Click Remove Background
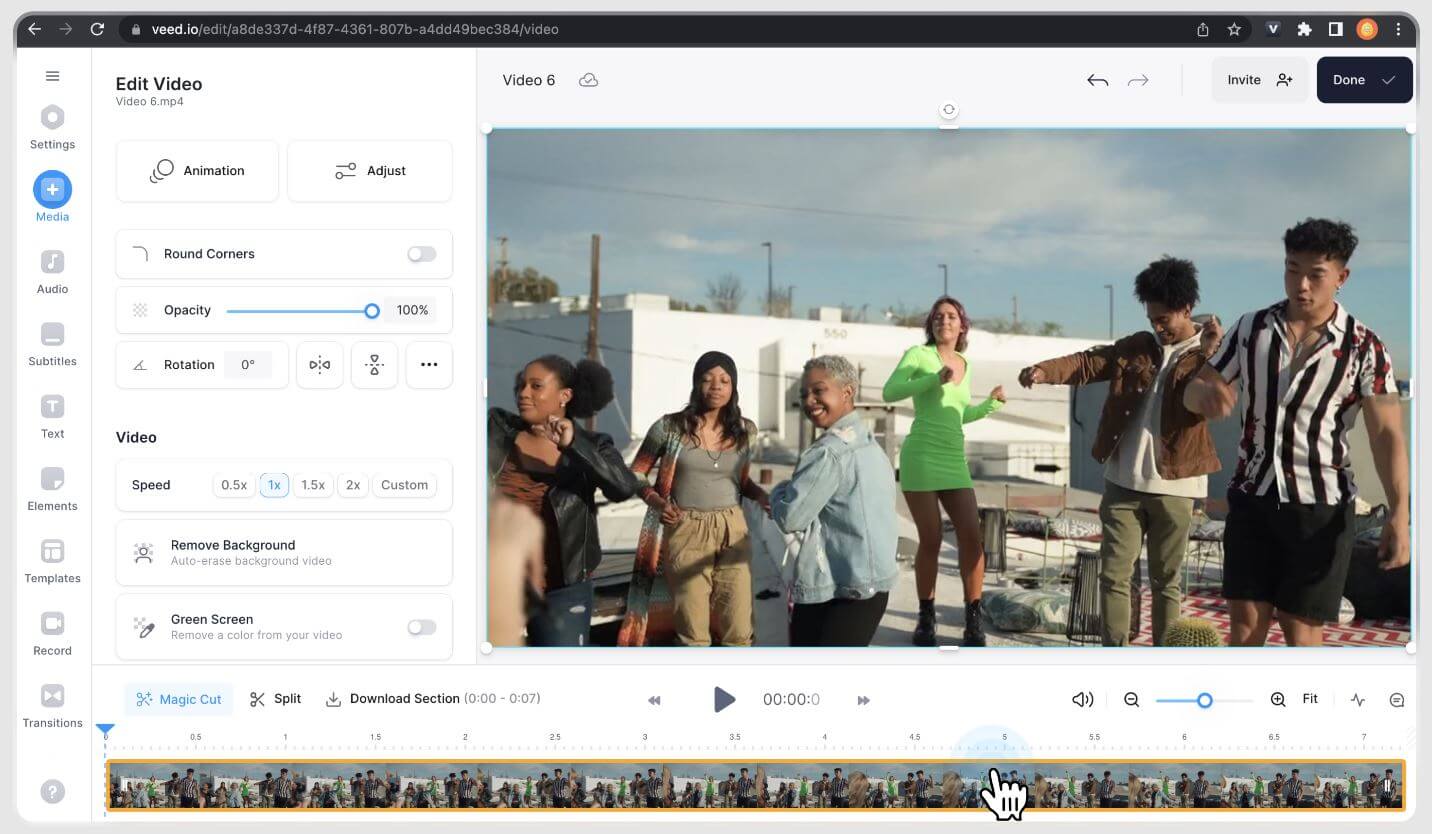 (284, 552)
